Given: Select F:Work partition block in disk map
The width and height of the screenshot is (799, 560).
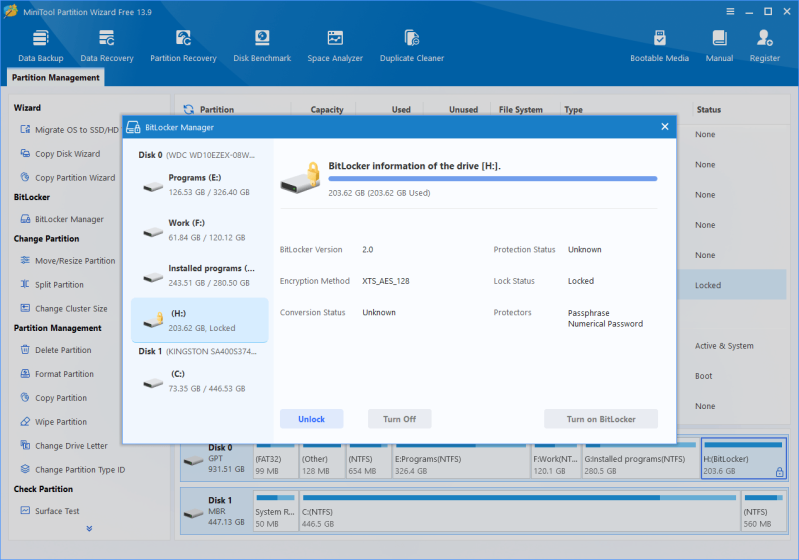Looking at the screenshot, I should [x=556, y=460].
